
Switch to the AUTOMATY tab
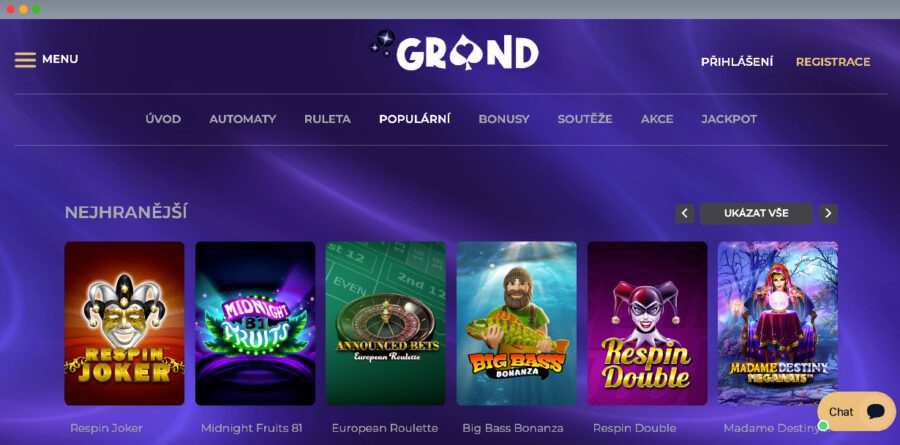[243, 119]
